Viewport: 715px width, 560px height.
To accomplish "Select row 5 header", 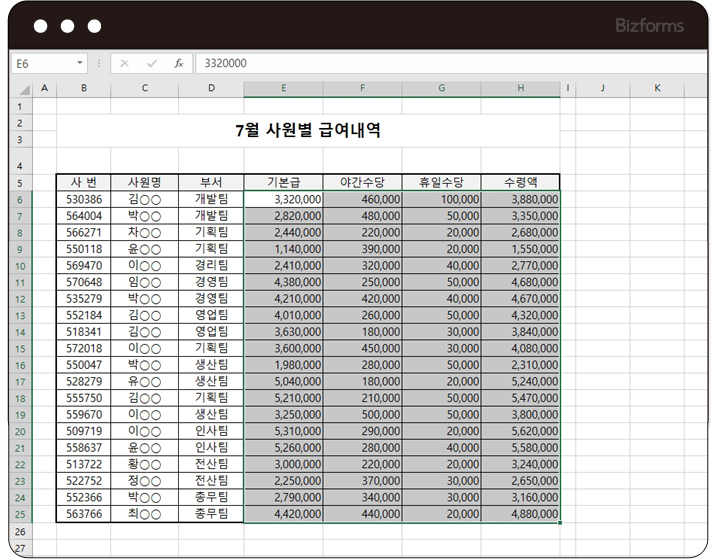I will pos(21,183).
